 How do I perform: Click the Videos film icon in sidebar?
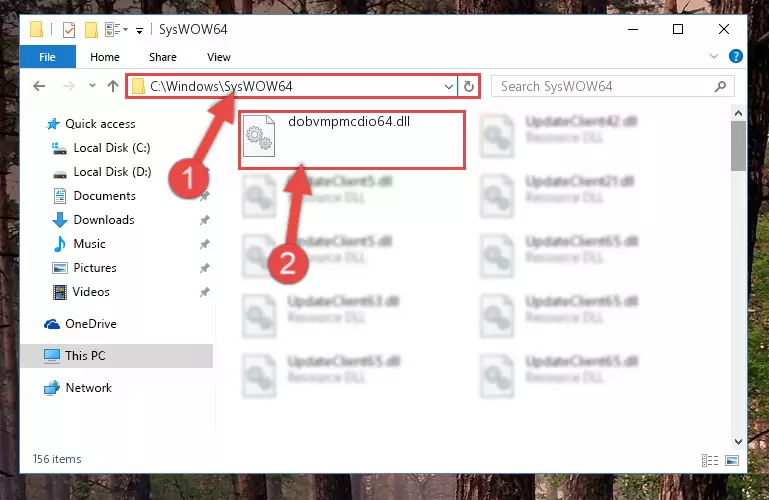(x=60, y=293)
